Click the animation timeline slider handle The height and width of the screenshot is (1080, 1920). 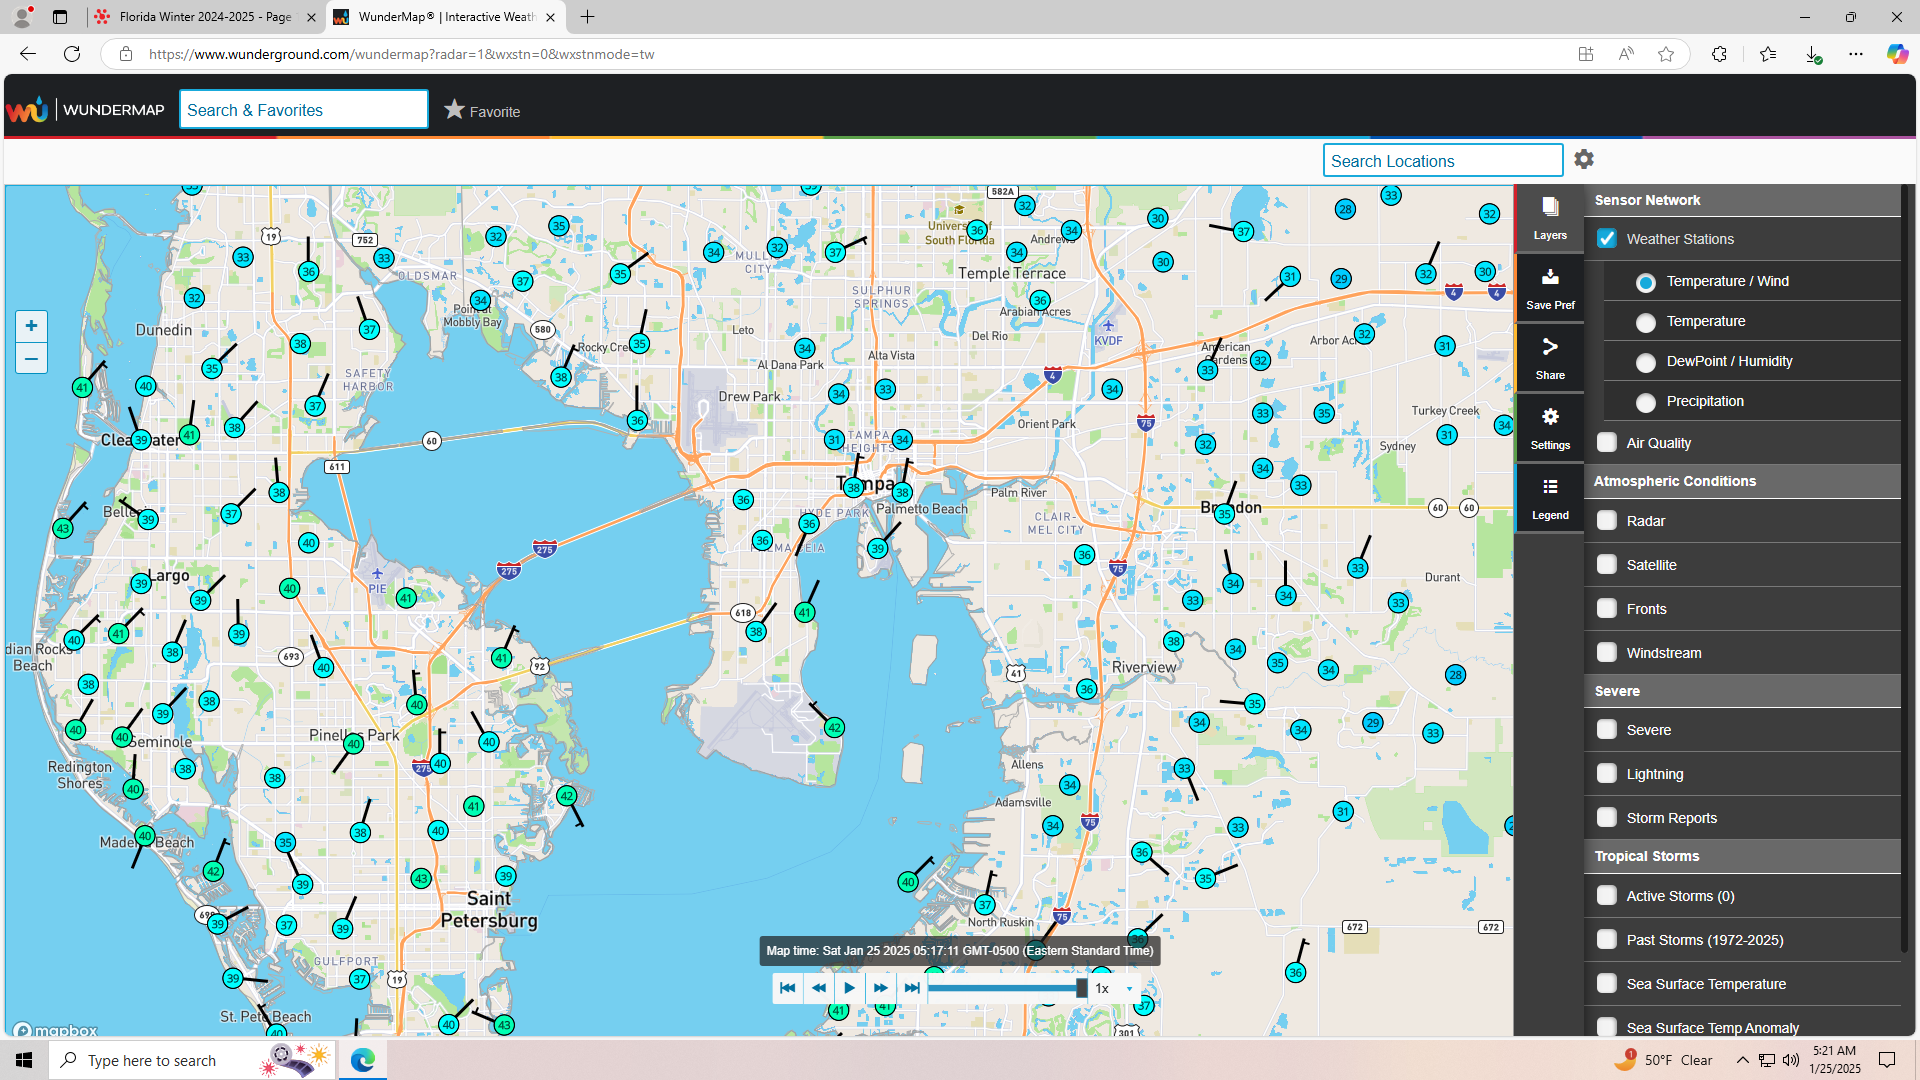pyautogui.click(x=1081, y=988)
